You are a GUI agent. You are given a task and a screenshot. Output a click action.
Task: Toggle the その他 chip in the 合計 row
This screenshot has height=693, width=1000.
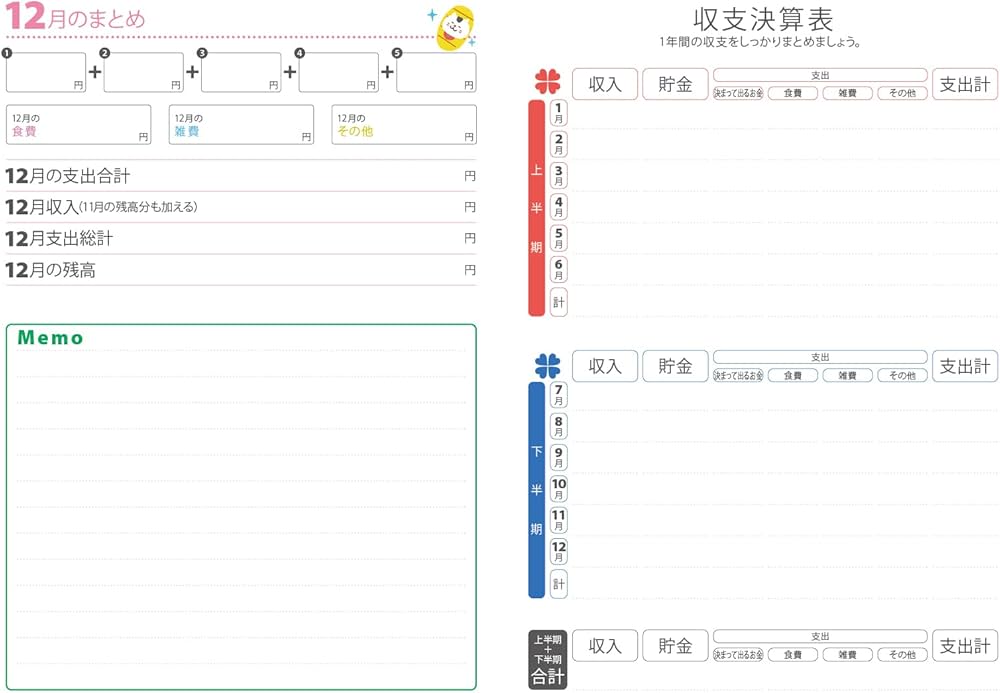point(902,655)
